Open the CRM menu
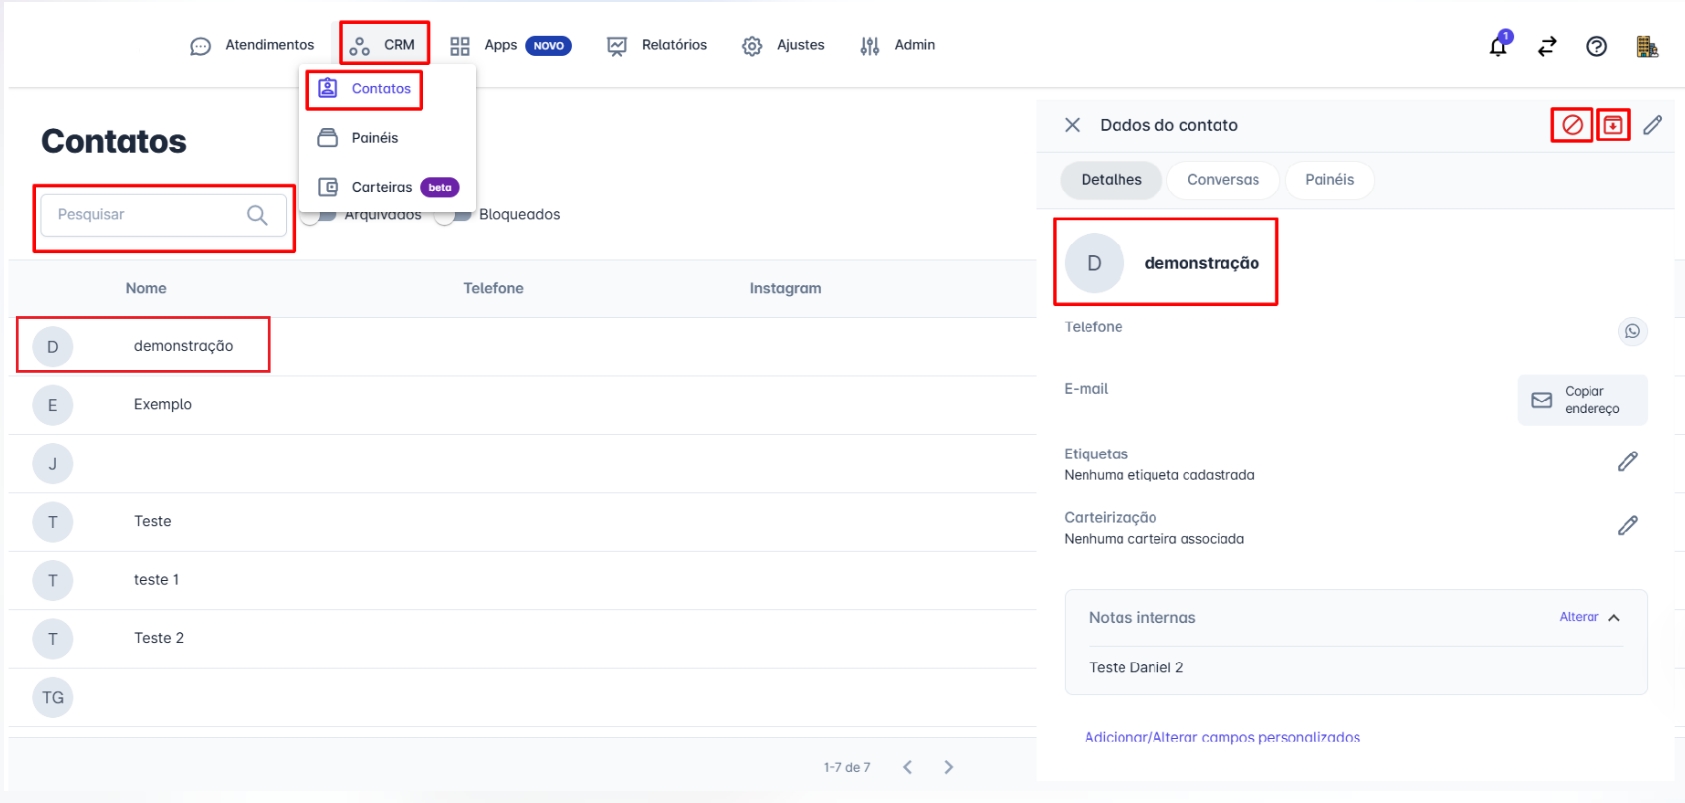The image size is (1685, 803). pos(384,45)
